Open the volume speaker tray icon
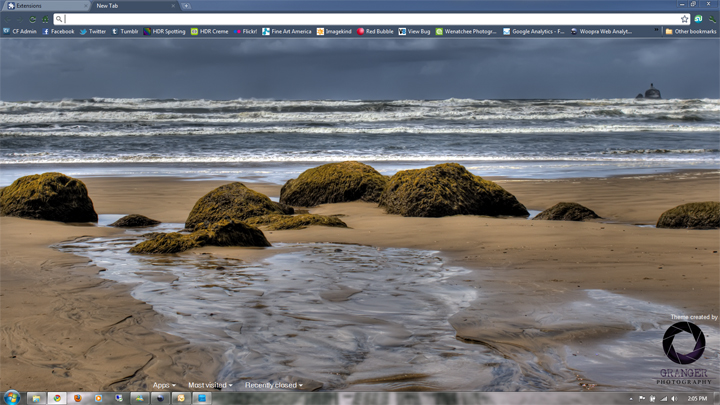This screenshot has width=720, height=405. 675,398
